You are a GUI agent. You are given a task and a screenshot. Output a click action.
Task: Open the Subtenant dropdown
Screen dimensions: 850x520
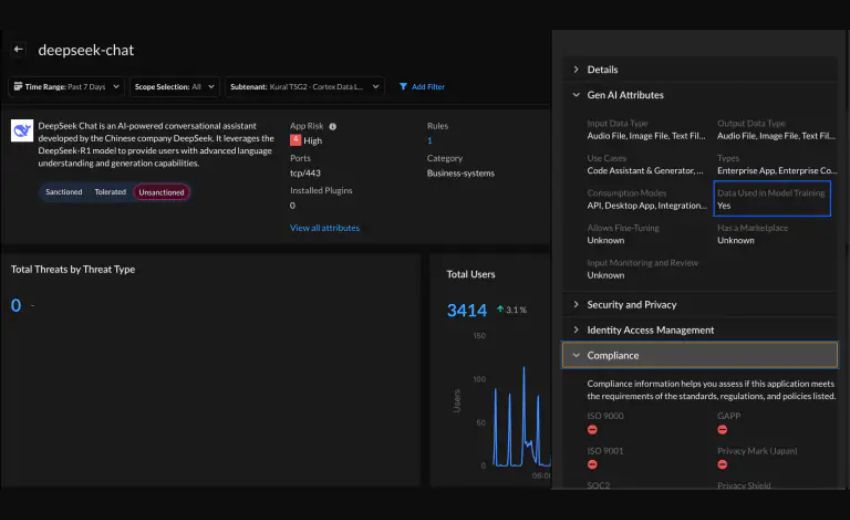tap(304, 87)
